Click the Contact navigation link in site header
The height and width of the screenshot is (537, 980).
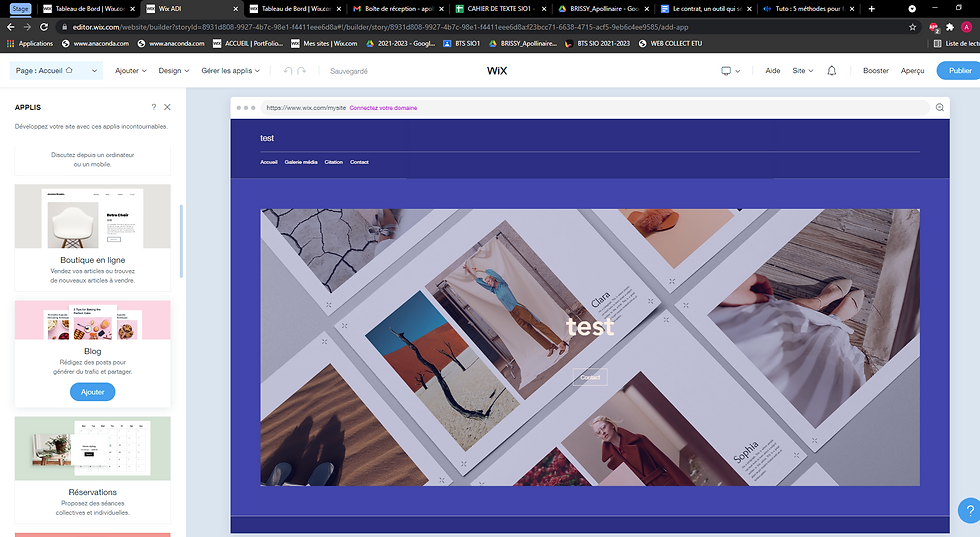(359, 162)
